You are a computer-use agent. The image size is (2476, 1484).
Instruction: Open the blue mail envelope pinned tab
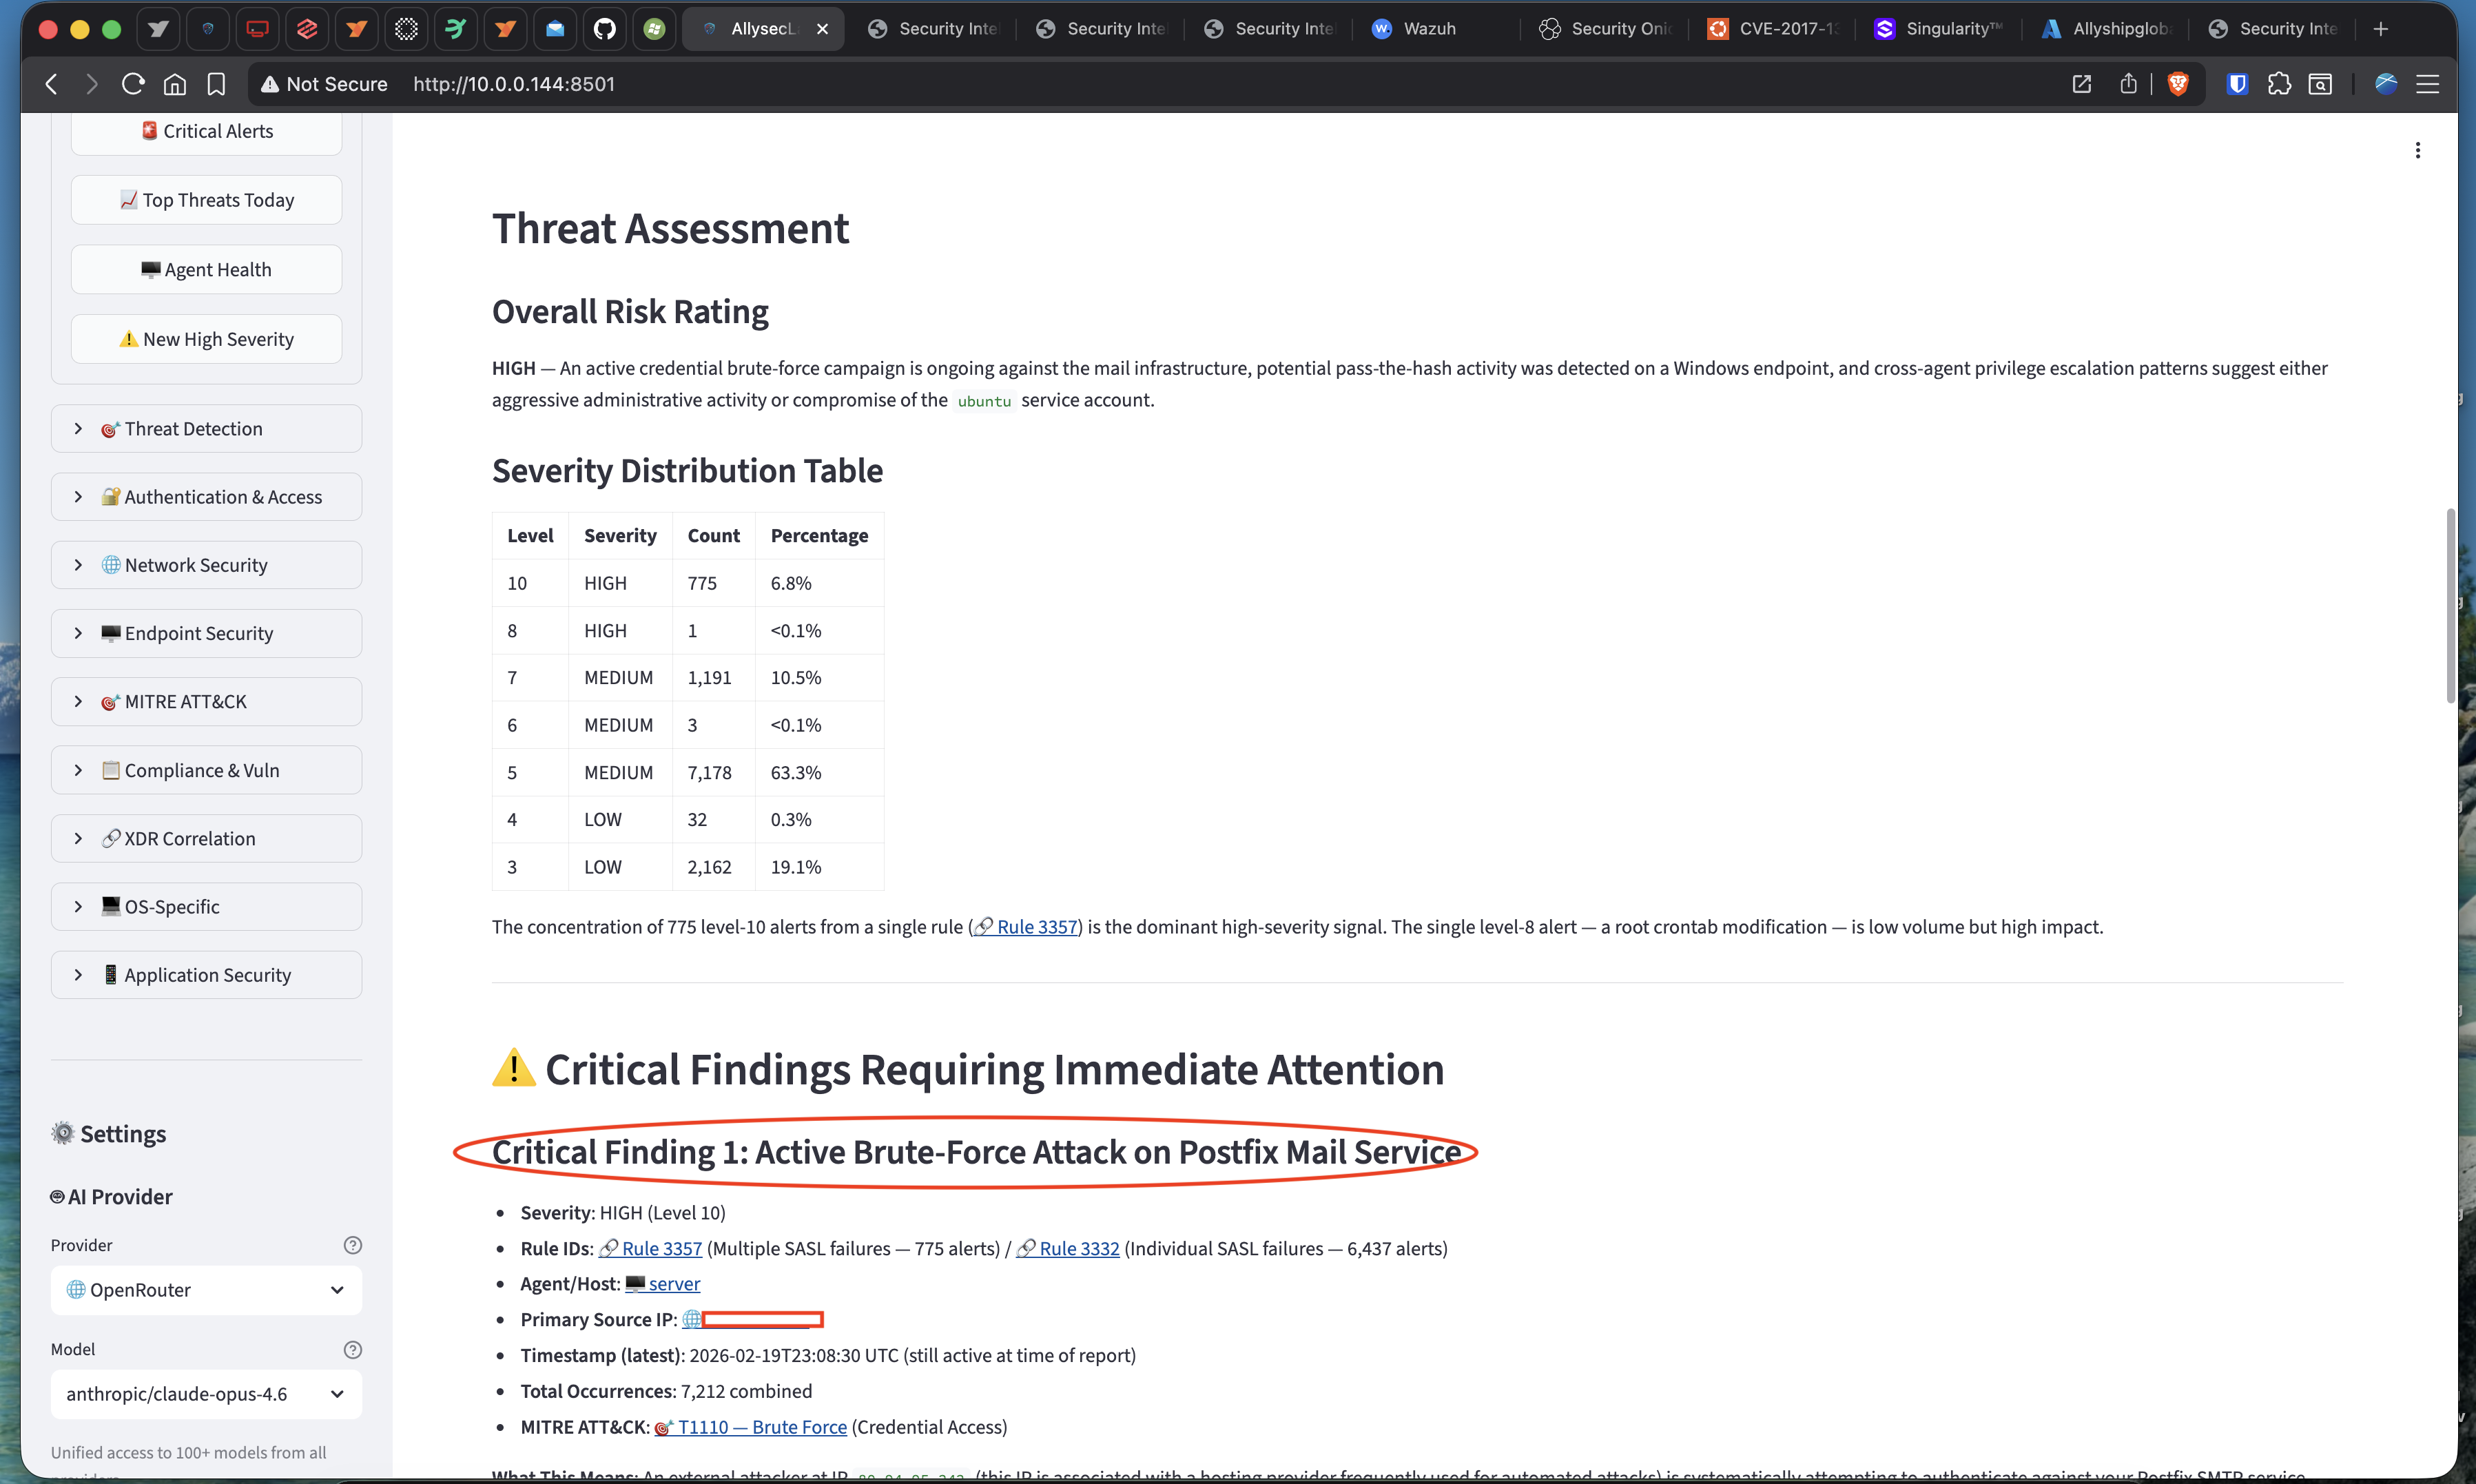pos(555,29)
